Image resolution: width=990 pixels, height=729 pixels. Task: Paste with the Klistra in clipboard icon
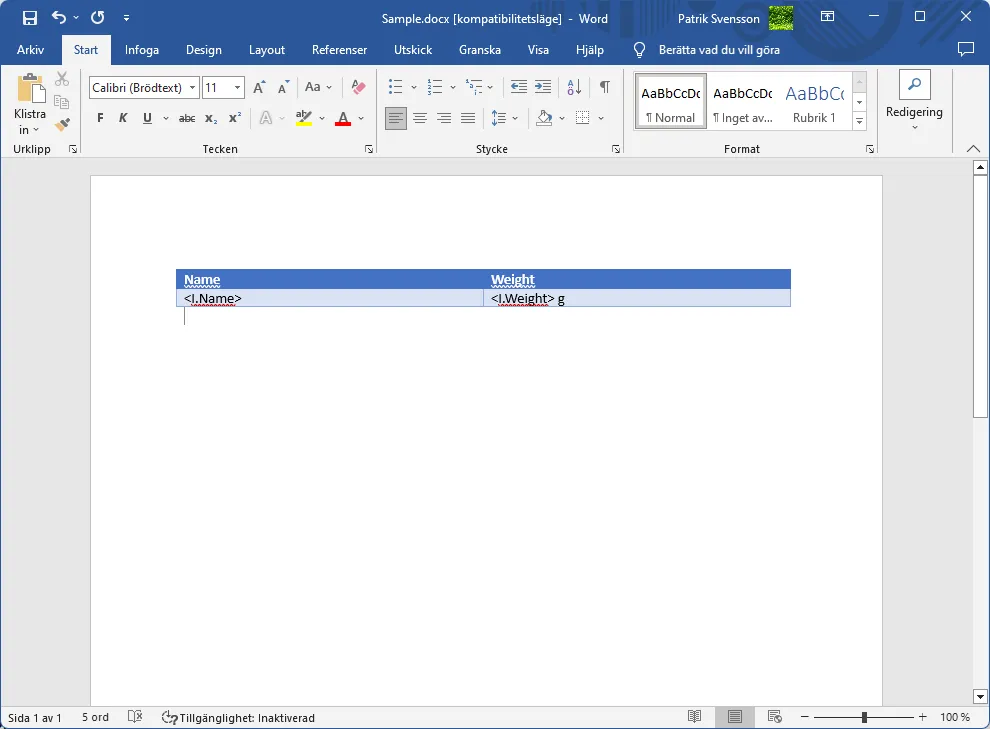(x=30, y=88)
